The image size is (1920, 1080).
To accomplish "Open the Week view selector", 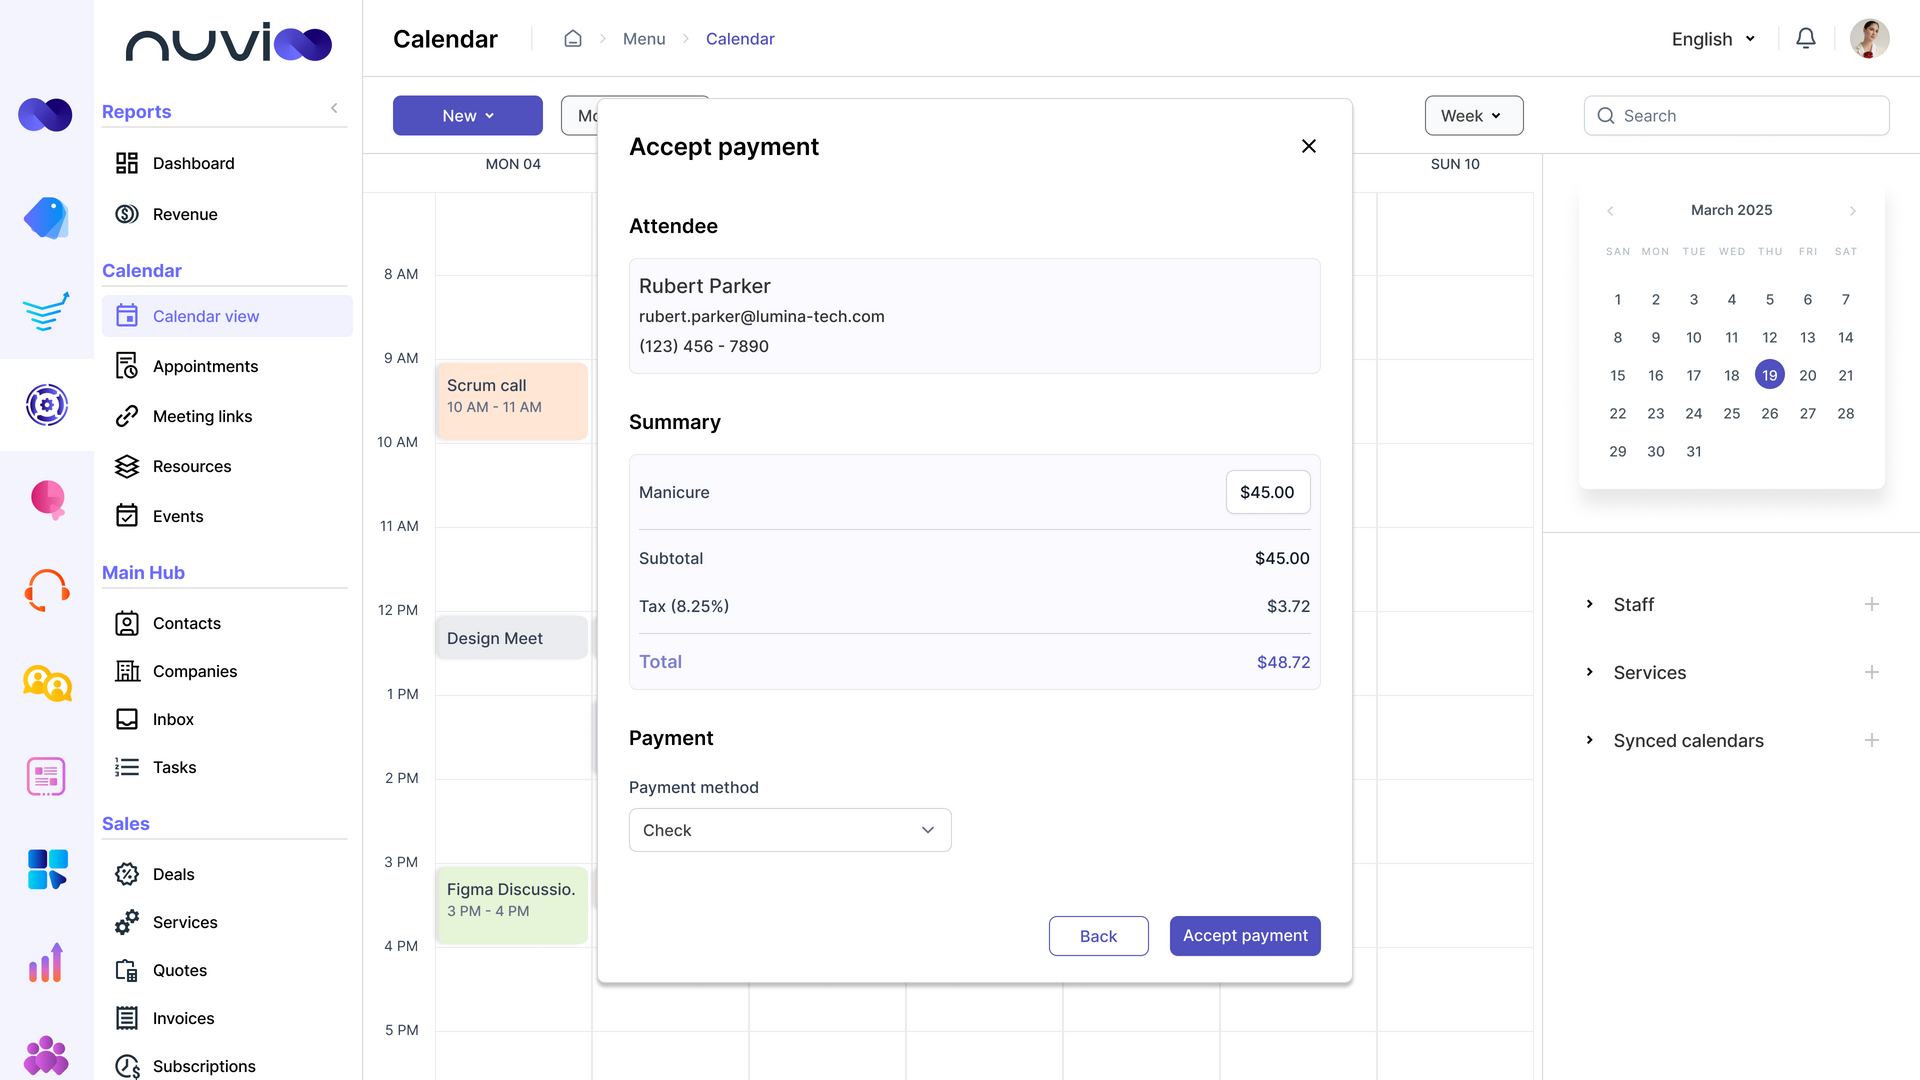I will point(1473,115).
